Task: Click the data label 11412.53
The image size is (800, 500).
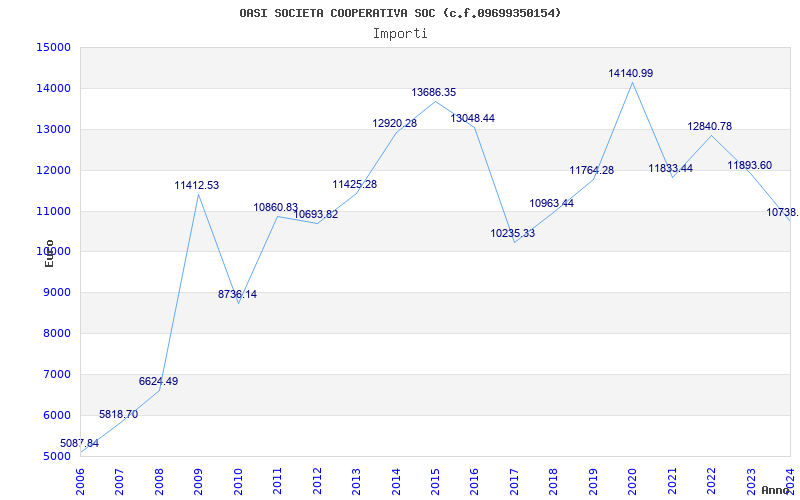Action: click(196, 185)
